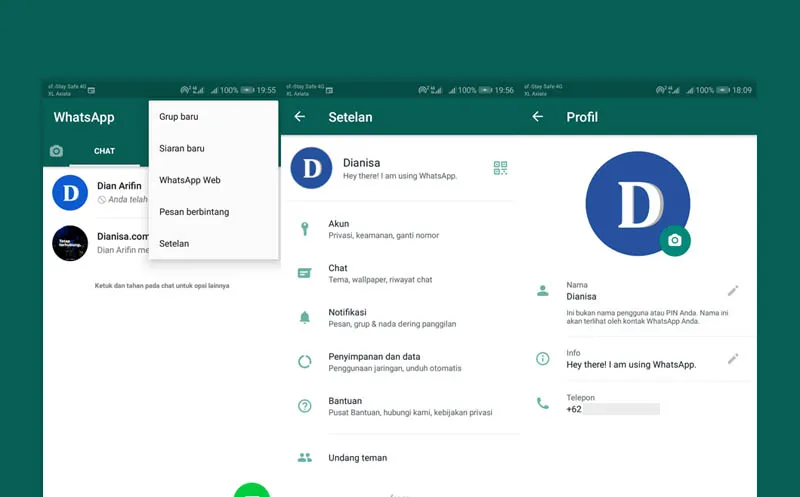800x497 pixels.
Task: Click the back arrow in Setelan header
Action: point(299,117)
